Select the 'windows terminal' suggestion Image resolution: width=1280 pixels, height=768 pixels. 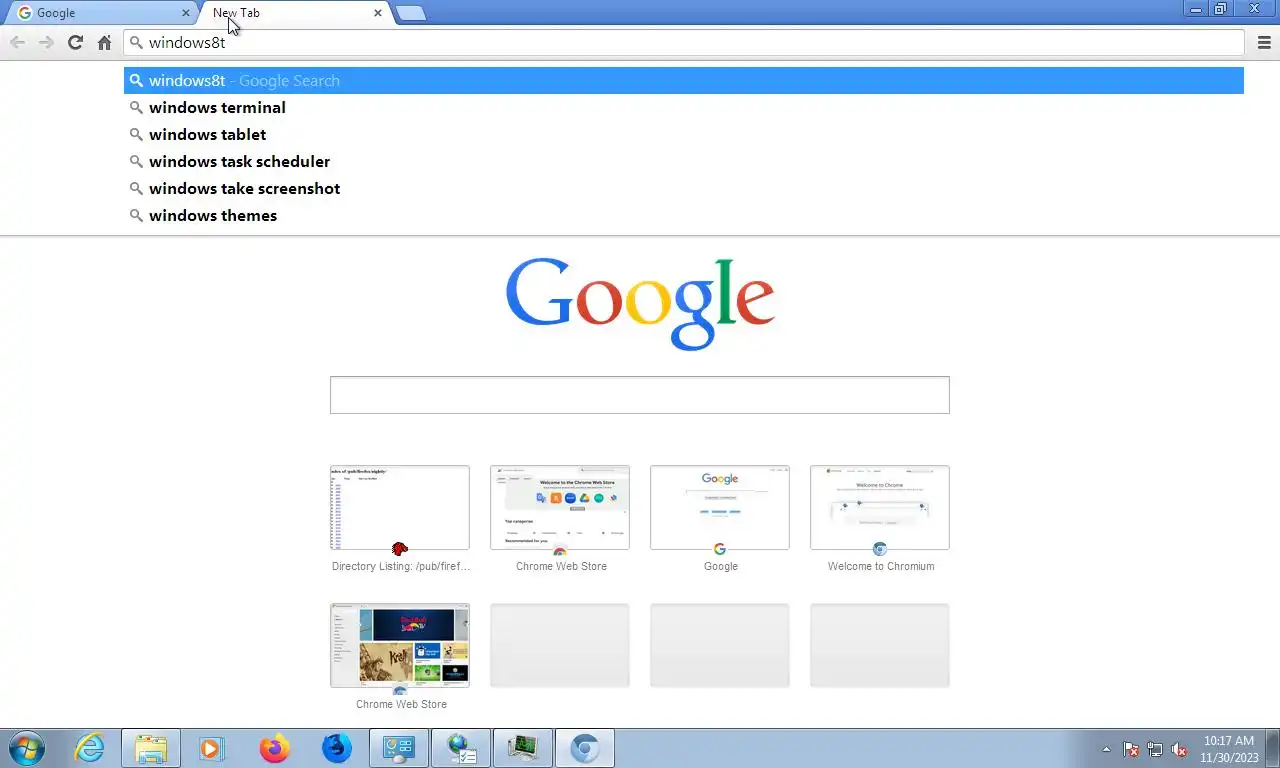tap(684, 107)
